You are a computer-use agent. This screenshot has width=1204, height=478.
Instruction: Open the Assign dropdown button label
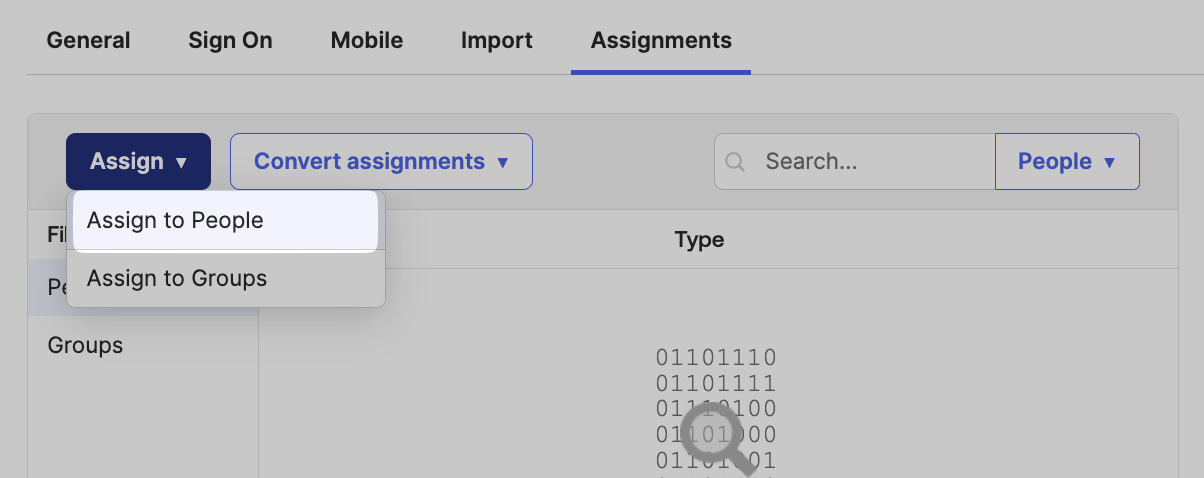pyautogui.click(x=127, y=162)
